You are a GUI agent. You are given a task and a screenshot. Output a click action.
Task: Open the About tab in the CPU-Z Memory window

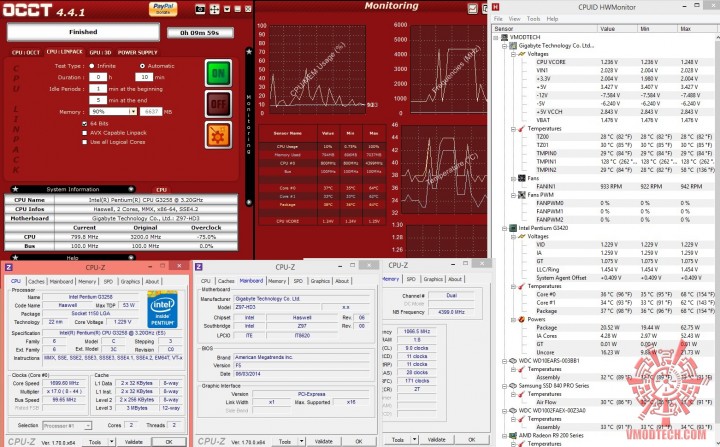point(455,279)
